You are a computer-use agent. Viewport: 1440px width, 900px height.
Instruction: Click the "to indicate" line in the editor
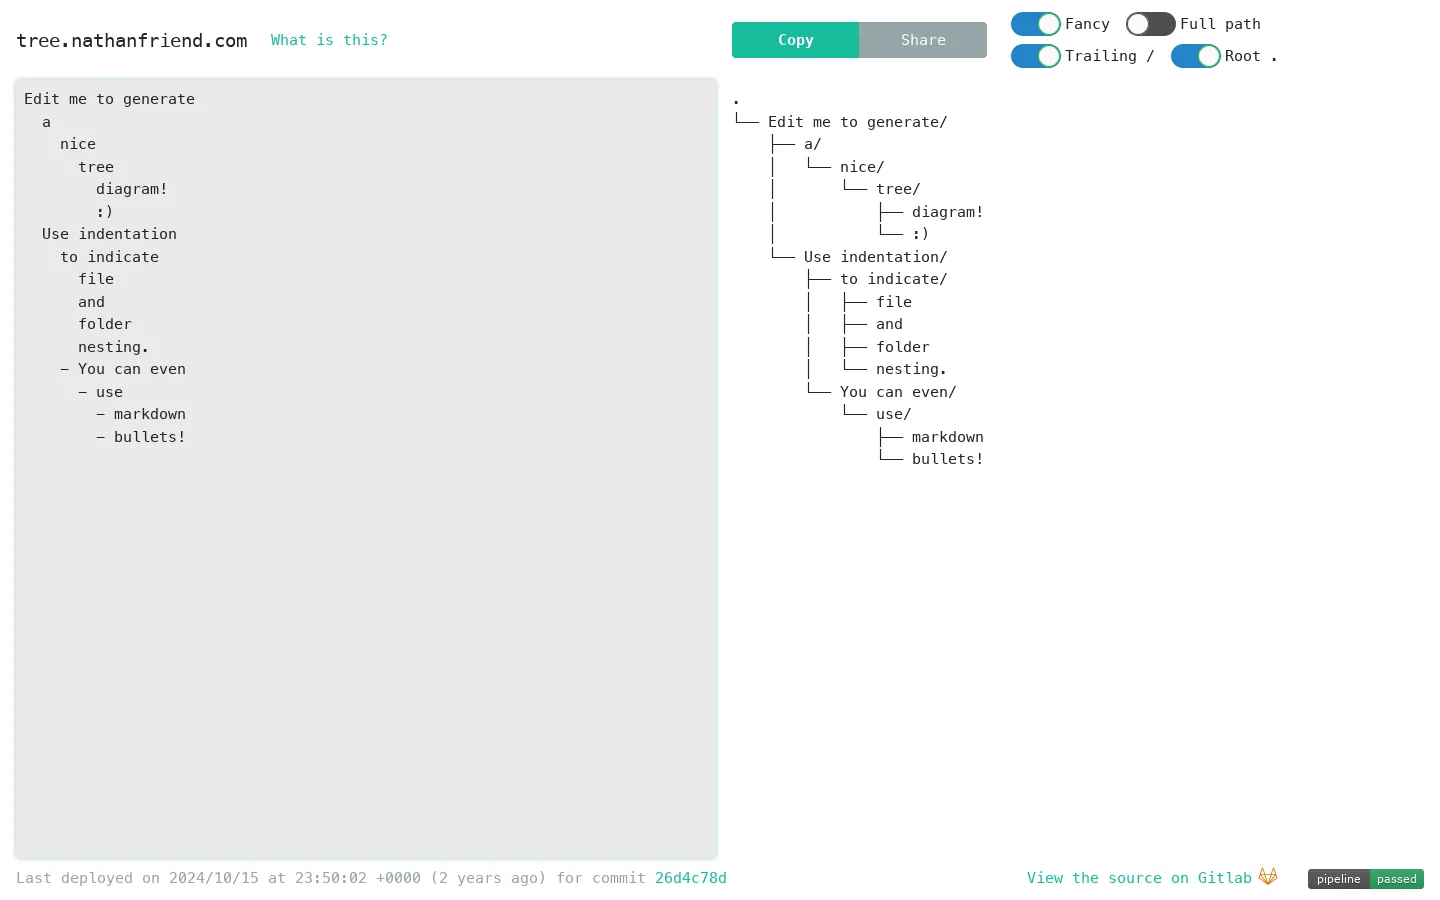pyautogui.click(x=109, y=257)
